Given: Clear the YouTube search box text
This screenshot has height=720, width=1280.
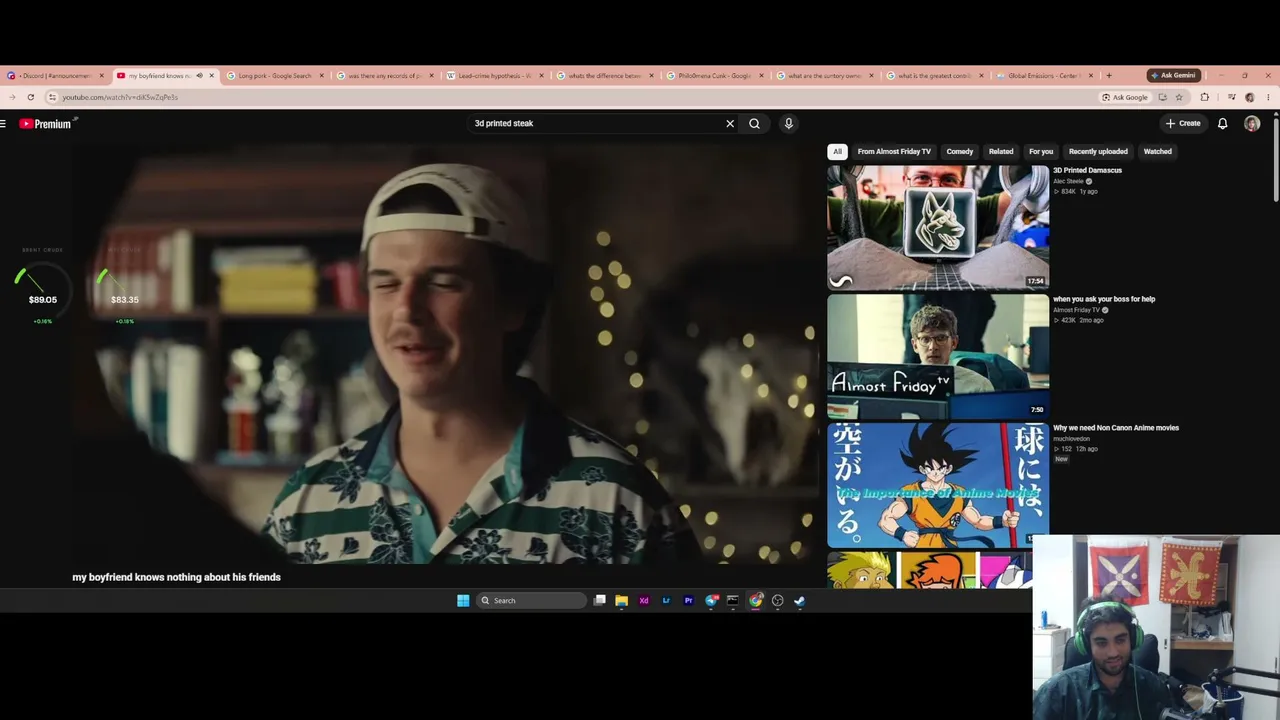Looking at the screenshot, I should pos(730,124).
